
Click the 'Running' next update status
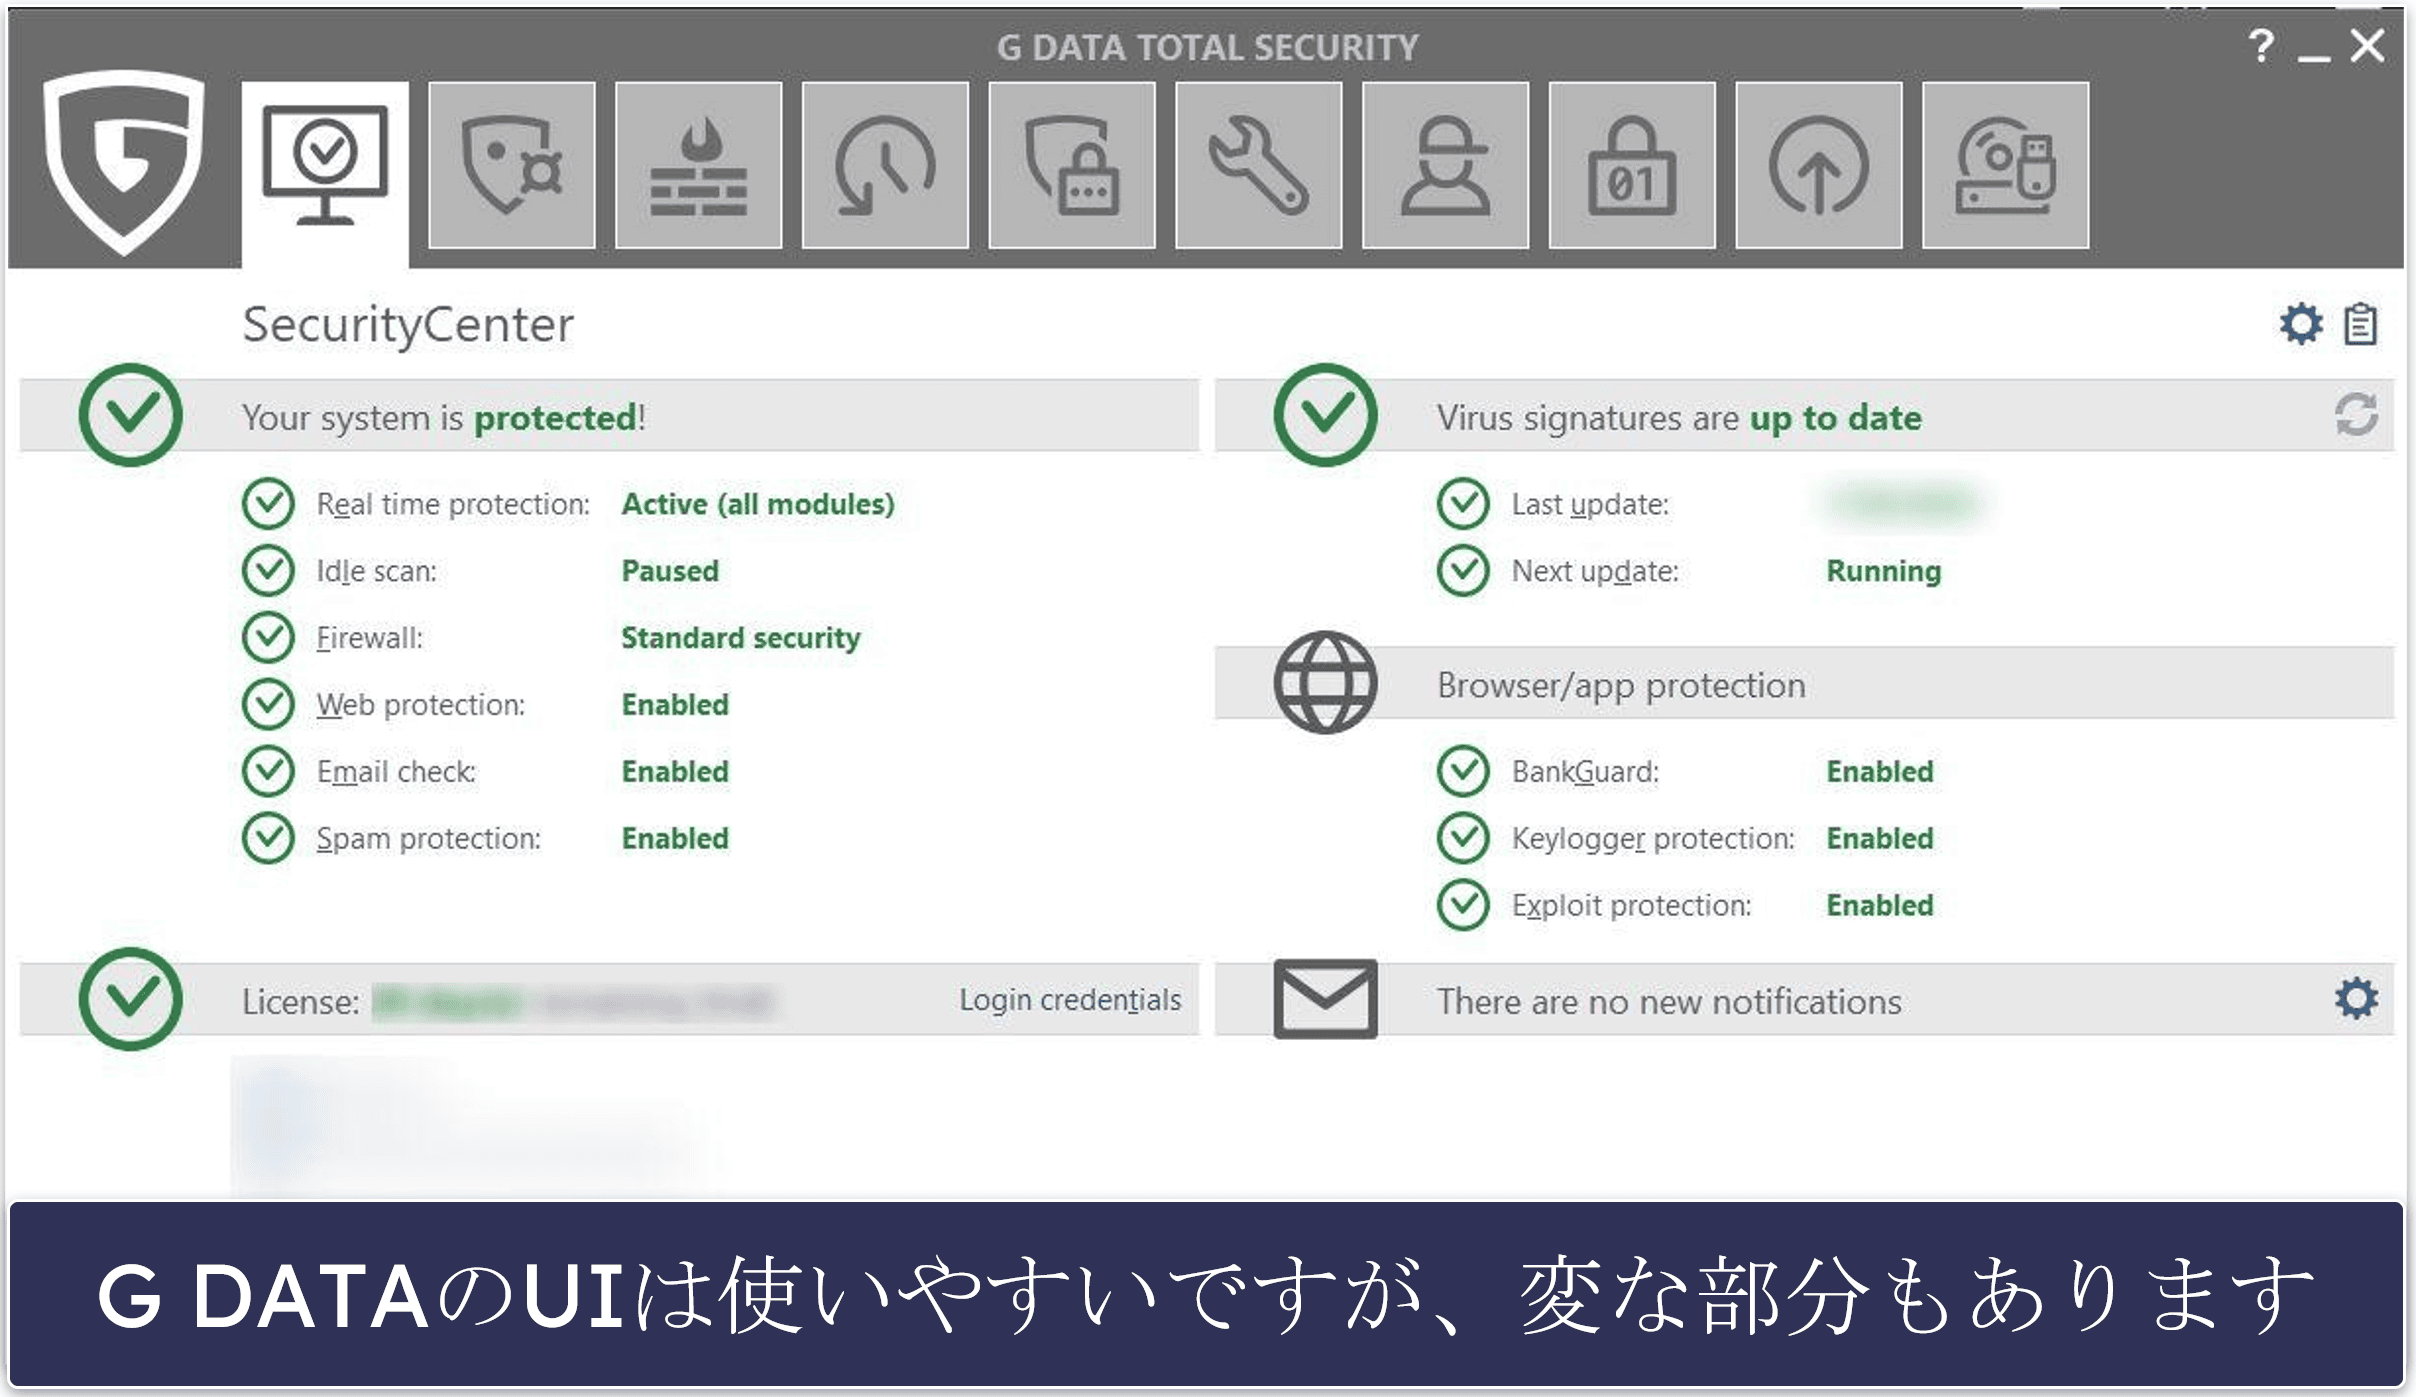coord(1884,571)
